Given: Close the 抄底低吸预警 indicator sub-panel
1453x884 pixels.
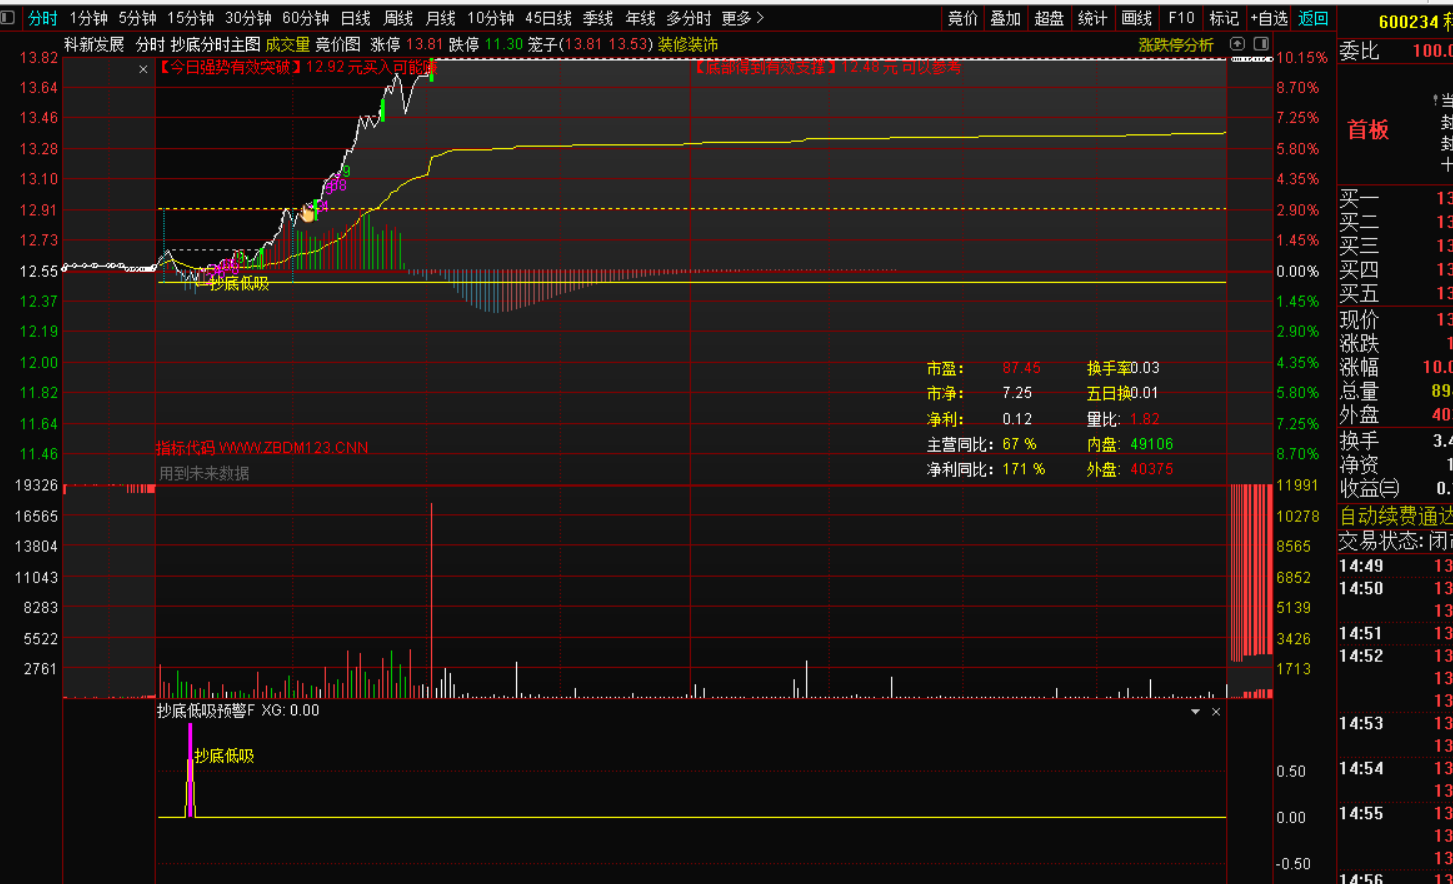Looking at the screenshot, I should pos(1216,712).
